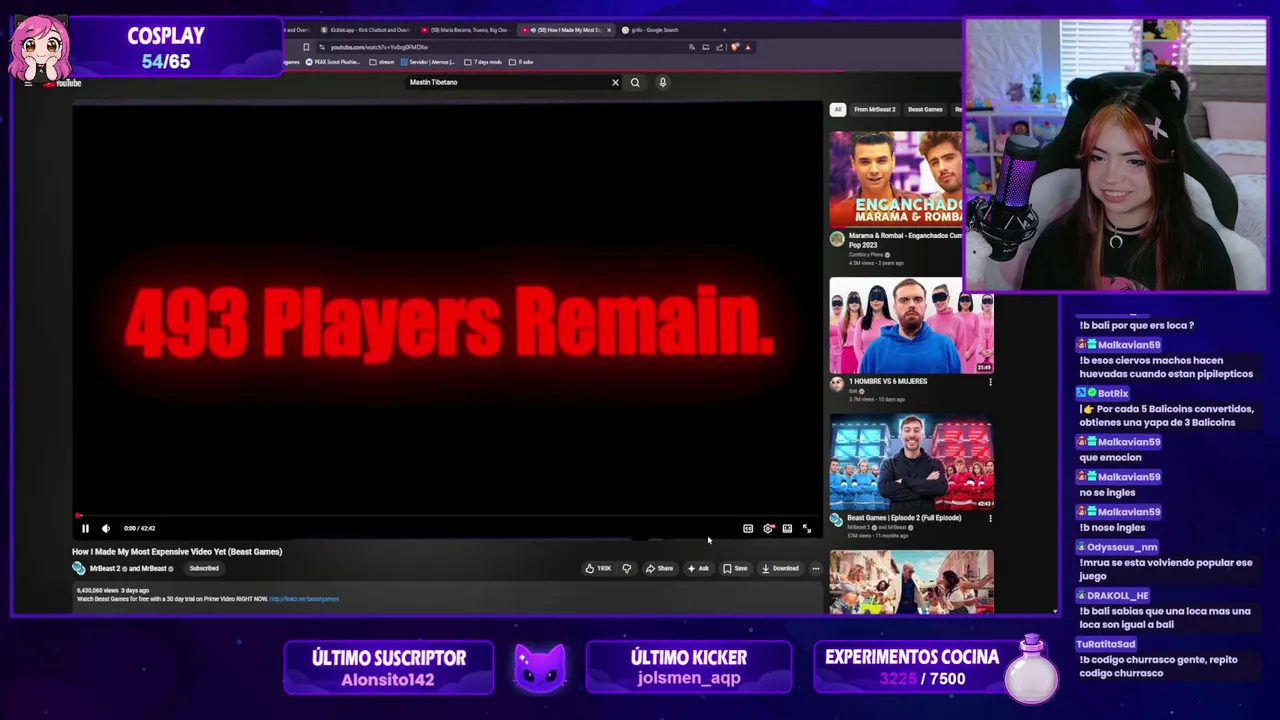
Task: Save the video to a playlist
Action: 735,568
